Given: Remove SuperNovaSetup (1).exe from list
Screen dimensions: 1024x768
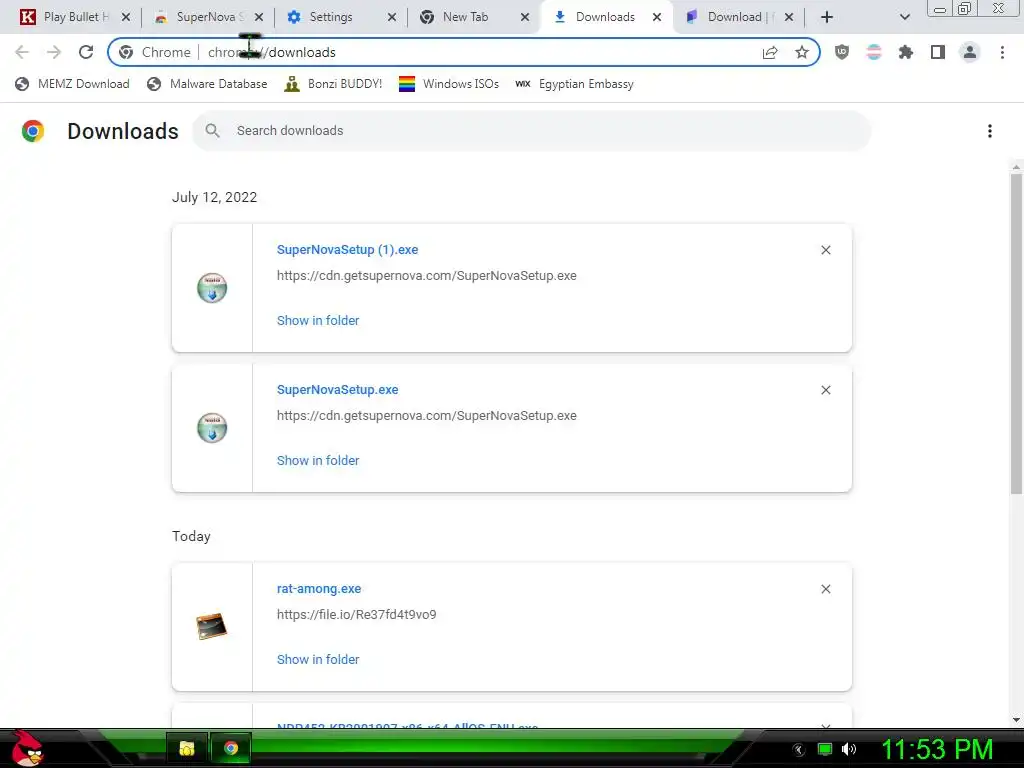Looking at the screenshot, I should pos(825,250).
